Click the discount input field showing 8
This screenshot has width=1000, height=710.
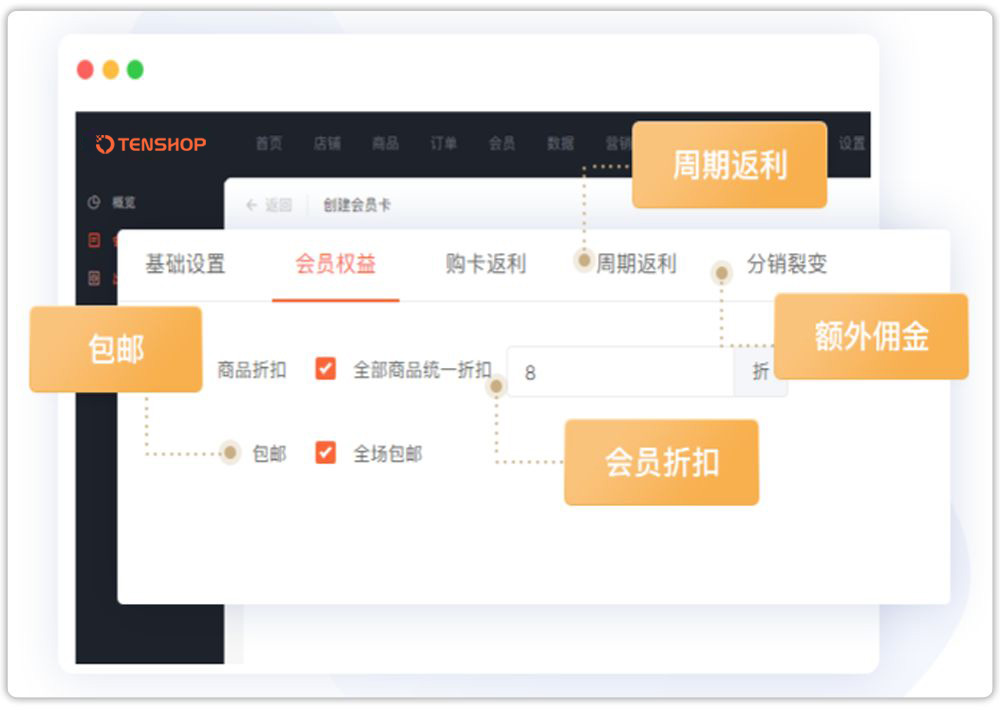click(x=620, y=372)
